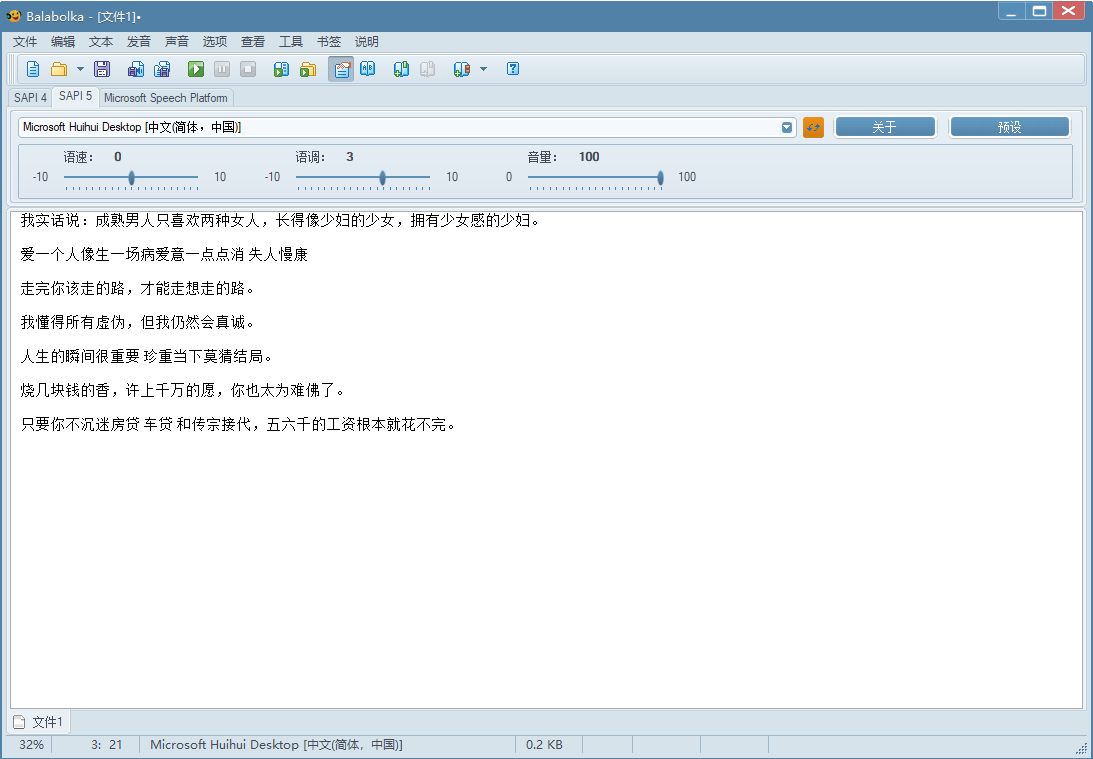The image size is (1093, 759).
Task: Open the dictionary panel book icon
Action: pos(367,69)
